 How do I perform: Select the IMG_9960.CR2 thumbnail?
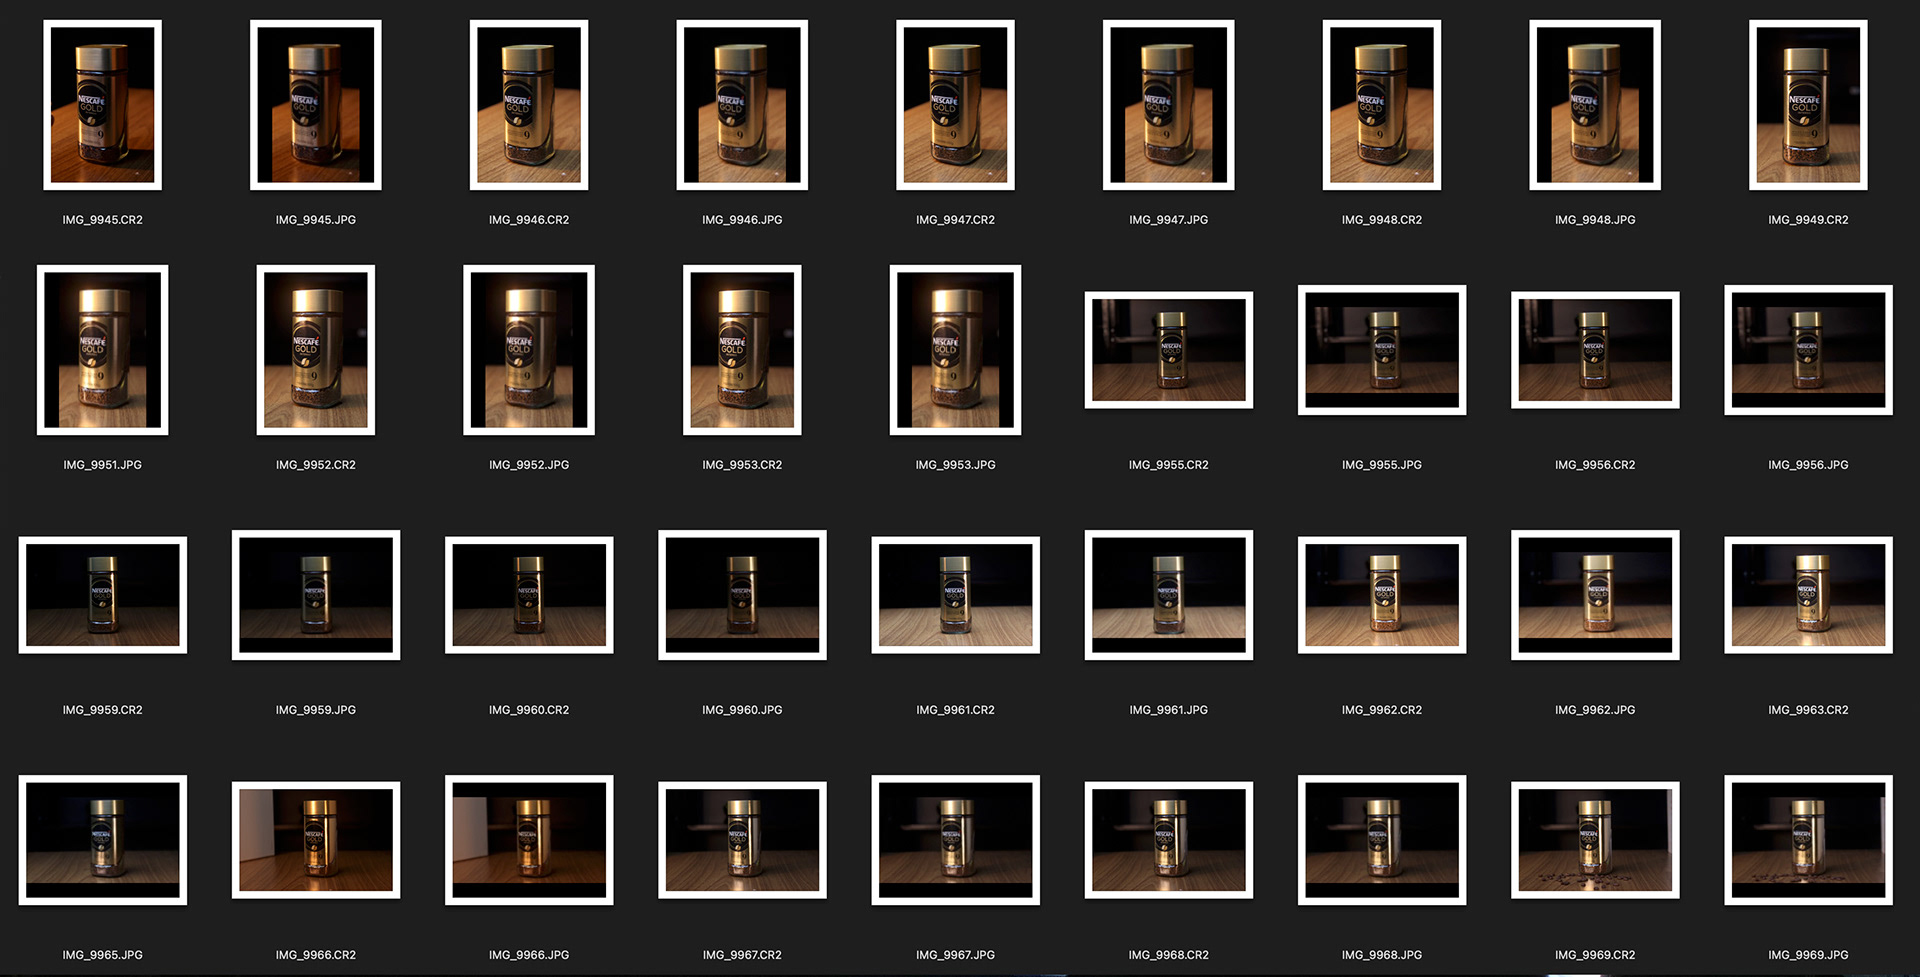tap(529, 595)
